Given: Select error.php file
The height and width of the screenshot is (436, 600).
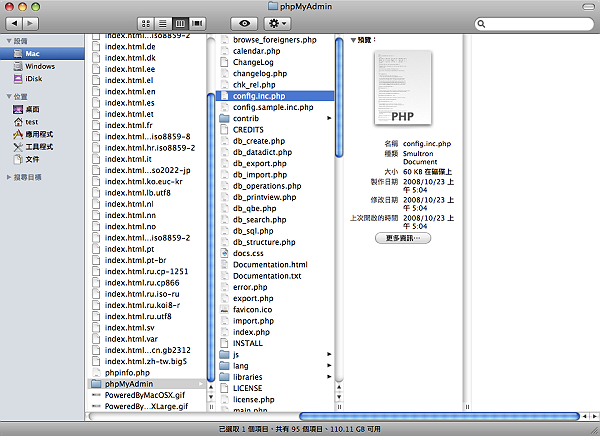Looking at the screenshot, I should [x=275, y=287].
